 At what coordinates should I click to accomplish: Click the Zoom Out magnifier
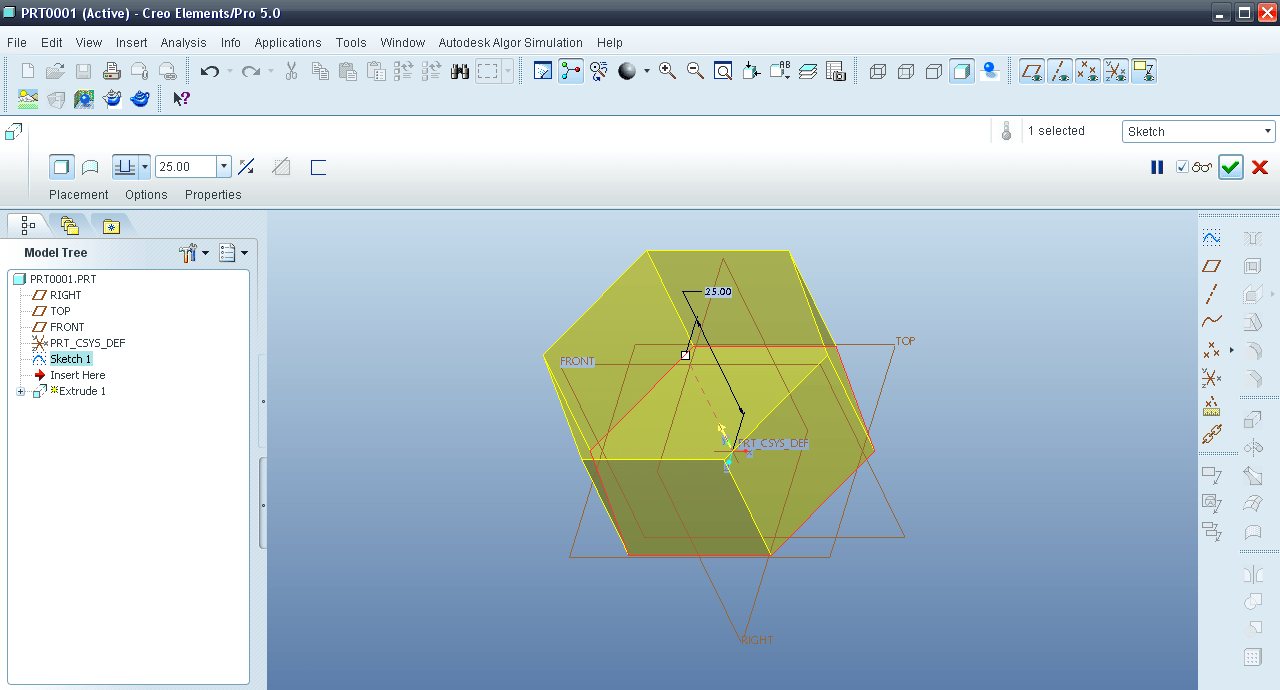pyautogui.click(x=695, y=71)
